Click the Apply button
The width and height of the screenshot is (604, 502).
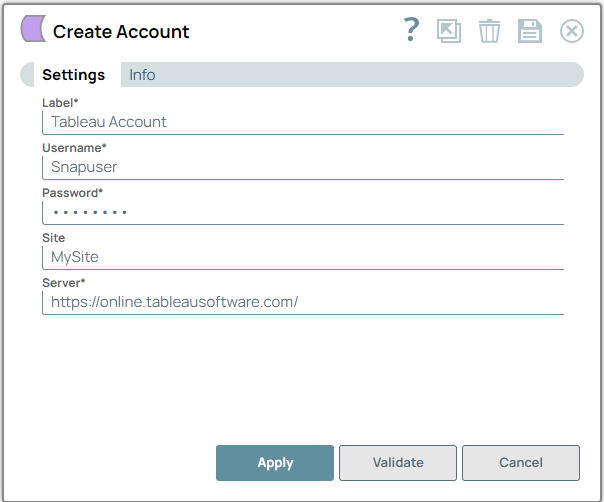[275, 463]
